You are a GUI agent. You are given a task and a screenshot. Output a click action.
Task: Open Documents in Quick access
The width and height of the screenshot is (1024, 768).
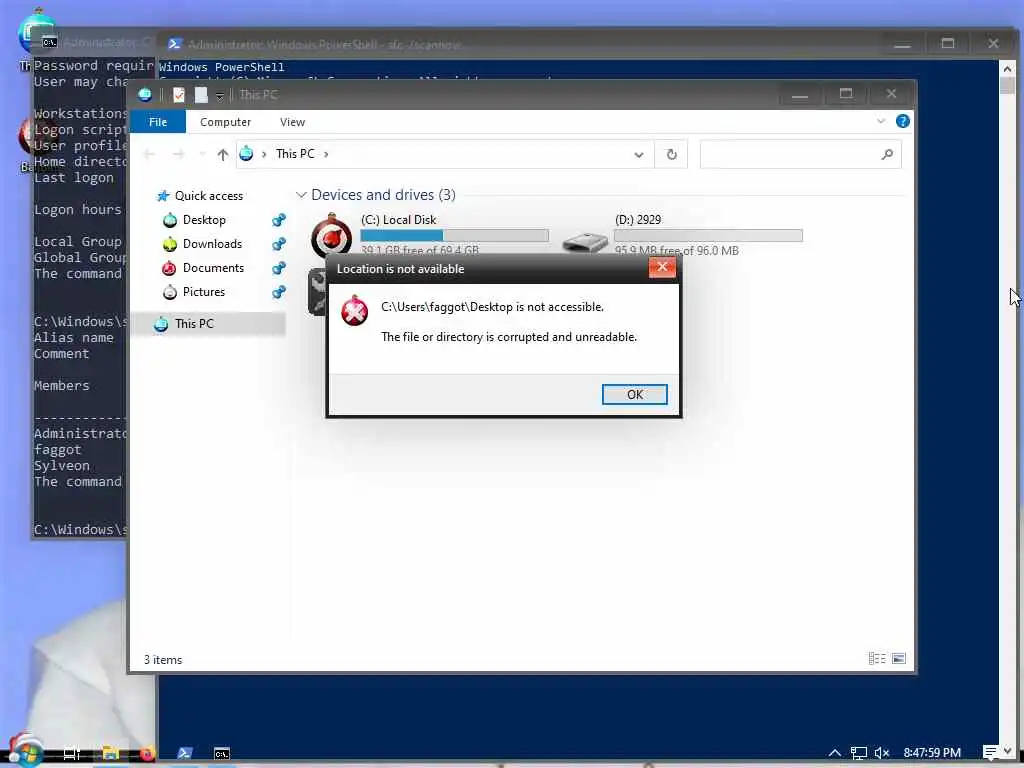point(213,268)
